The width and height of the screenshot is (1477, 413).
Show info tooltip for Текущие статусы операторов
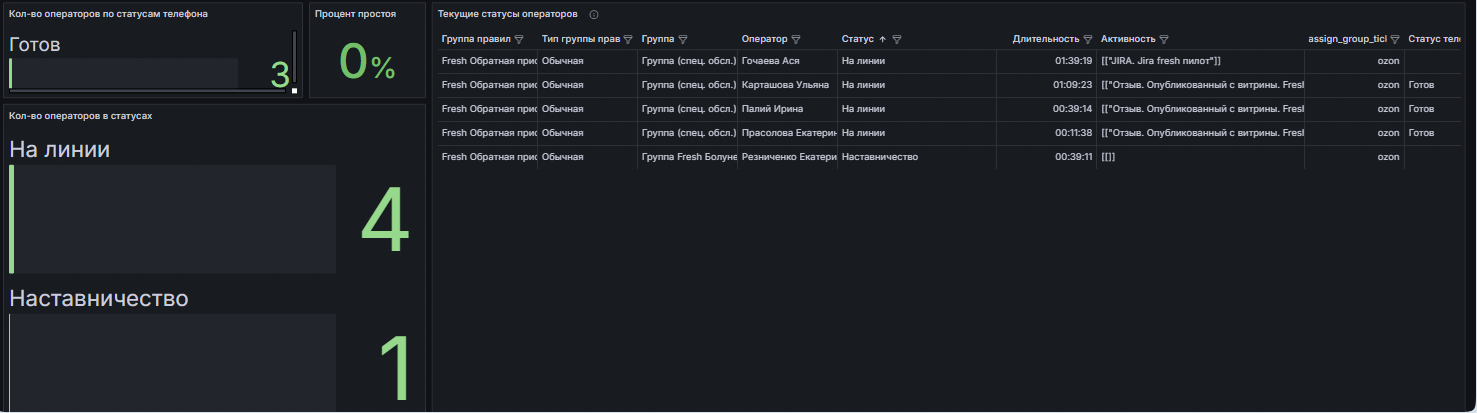point(594,15)
